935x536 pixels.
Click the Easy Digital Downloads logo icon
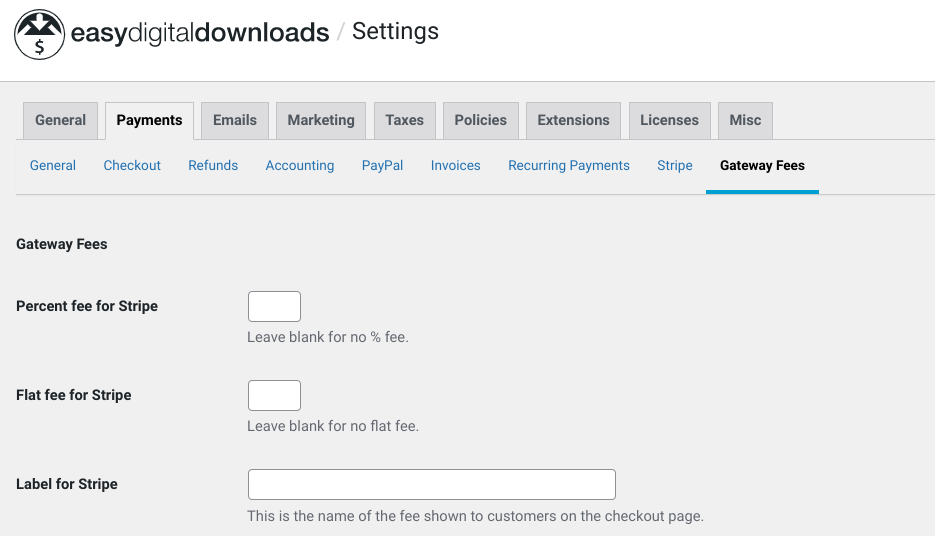(x=39, y=35)
